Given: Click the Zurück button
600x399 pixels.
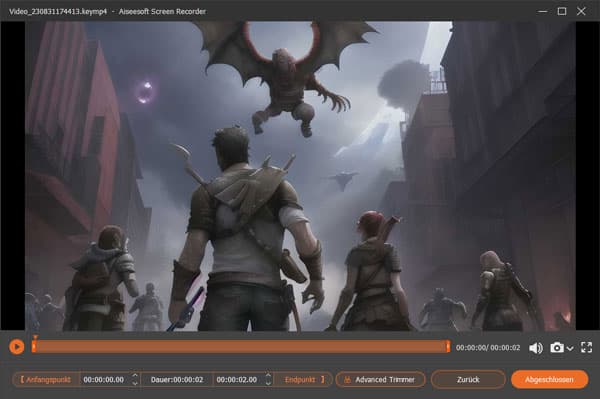Looking at the screenshot, I should click(468, 379).
